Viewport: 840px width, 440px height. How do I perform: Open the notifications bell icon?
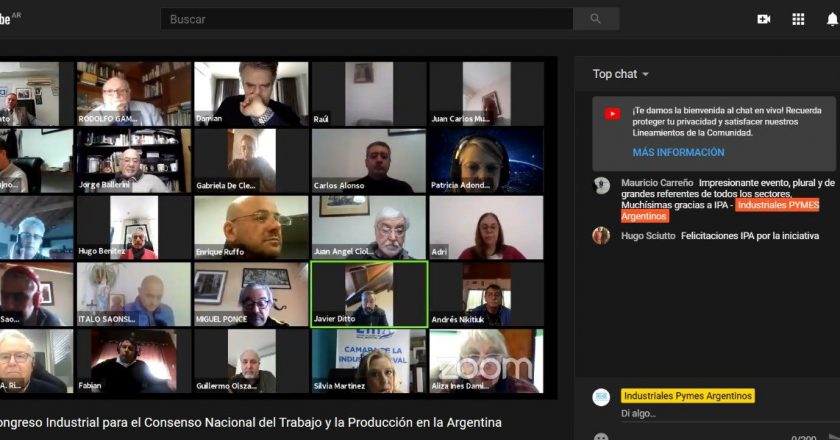[x=832, y=19]
